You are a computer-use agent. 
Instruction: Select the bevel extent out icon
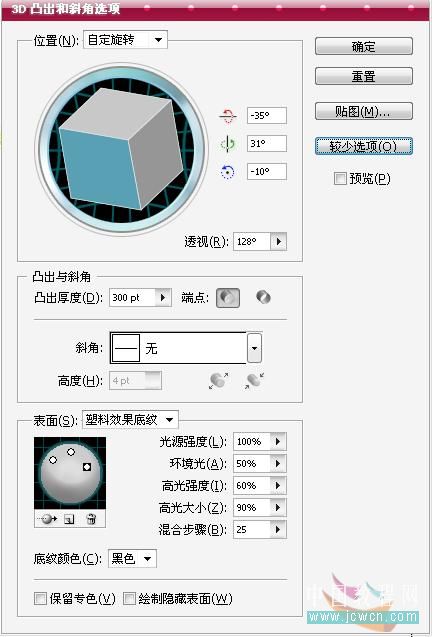(219, 381)
